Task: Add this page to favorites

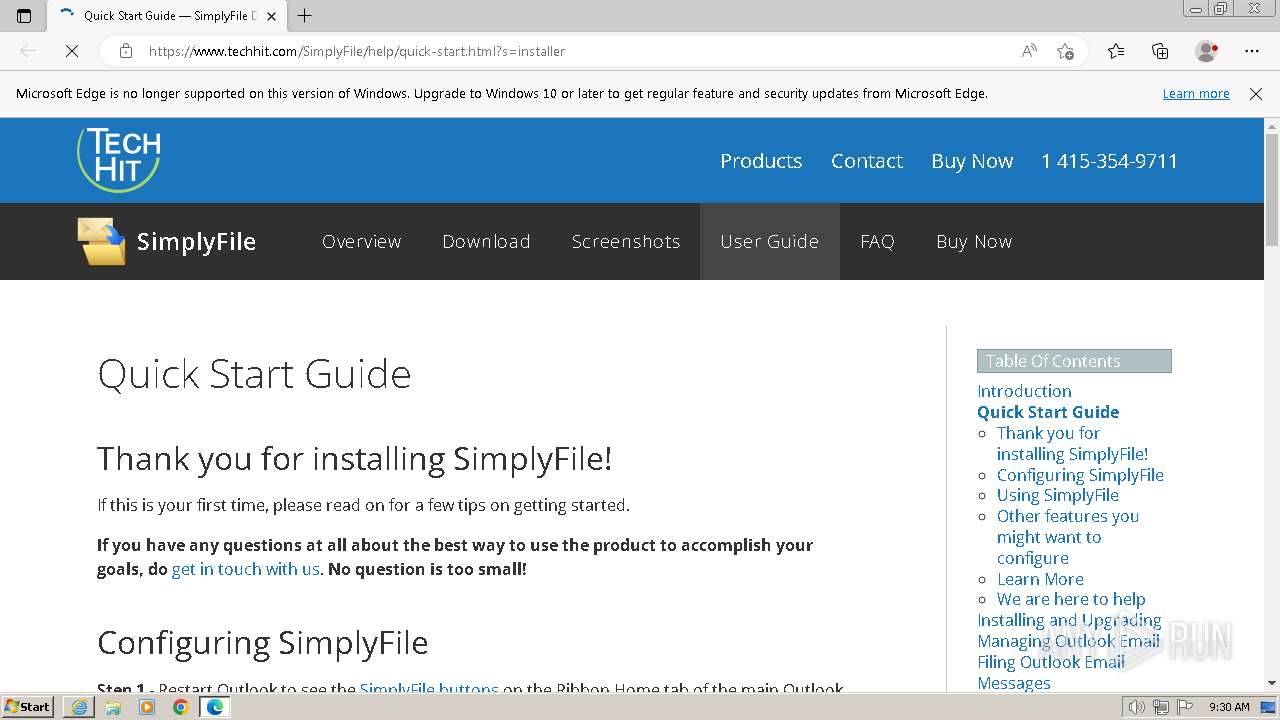Action: click(x=1065, y=51)
